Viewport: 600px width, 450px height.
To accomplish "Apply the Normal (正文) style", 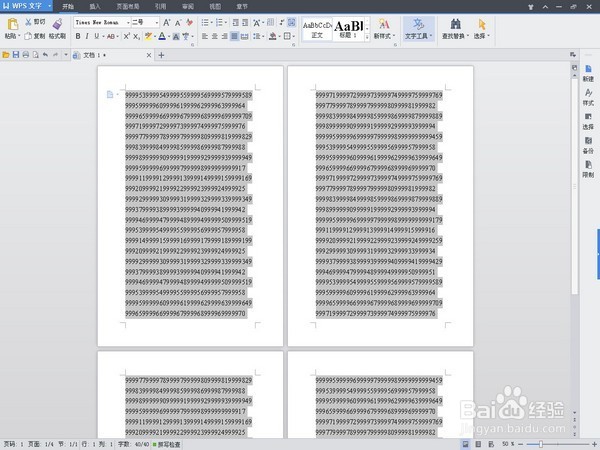I will tap(317, 29).
